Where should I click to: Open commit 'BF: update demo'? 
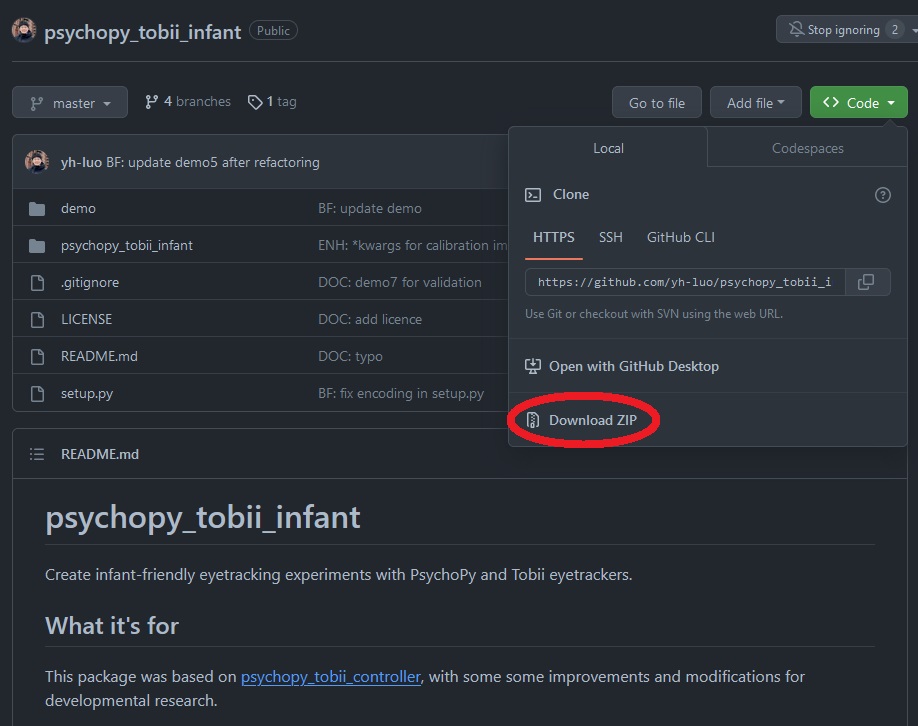tap(369, 208)
